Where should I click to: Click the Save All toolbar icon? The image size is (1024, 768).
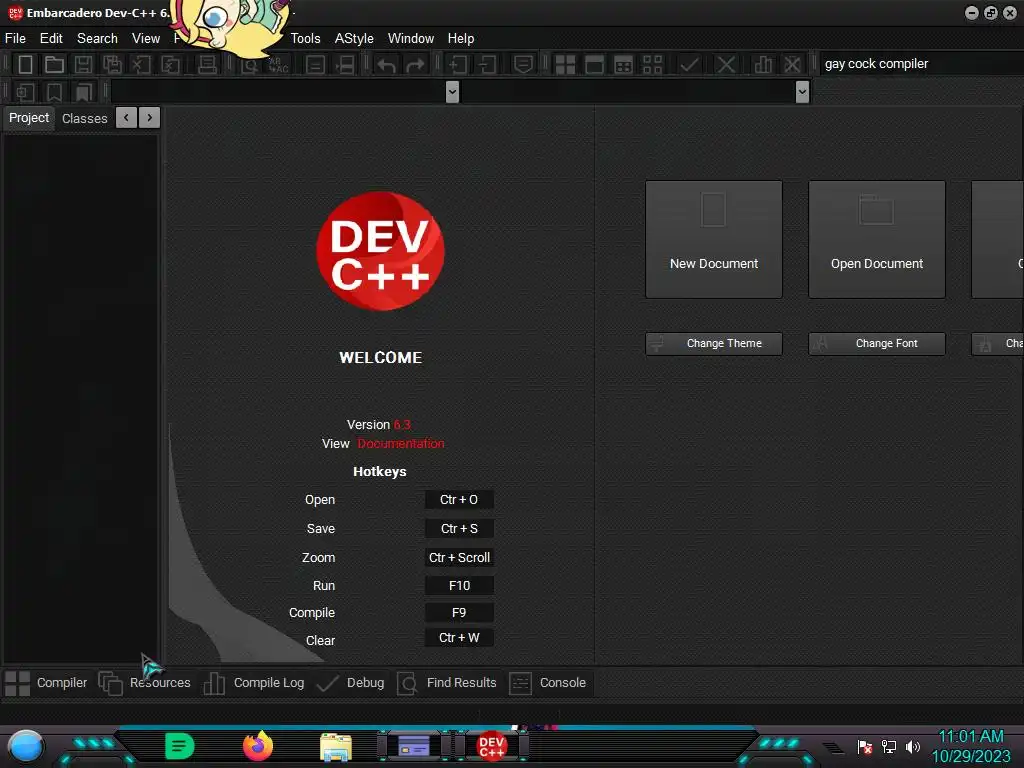(x=112, y=64)
